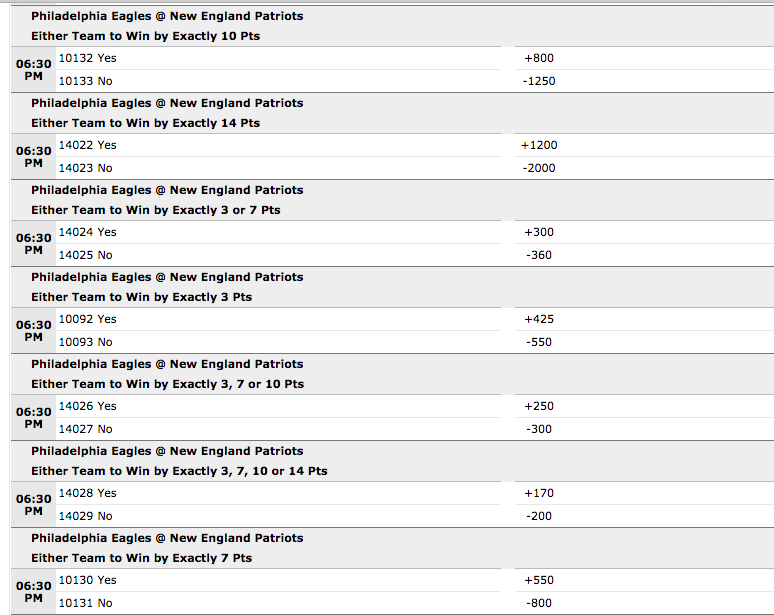Select the 14027 No row label
Screen dimensions: 774x615
[85, 429]
